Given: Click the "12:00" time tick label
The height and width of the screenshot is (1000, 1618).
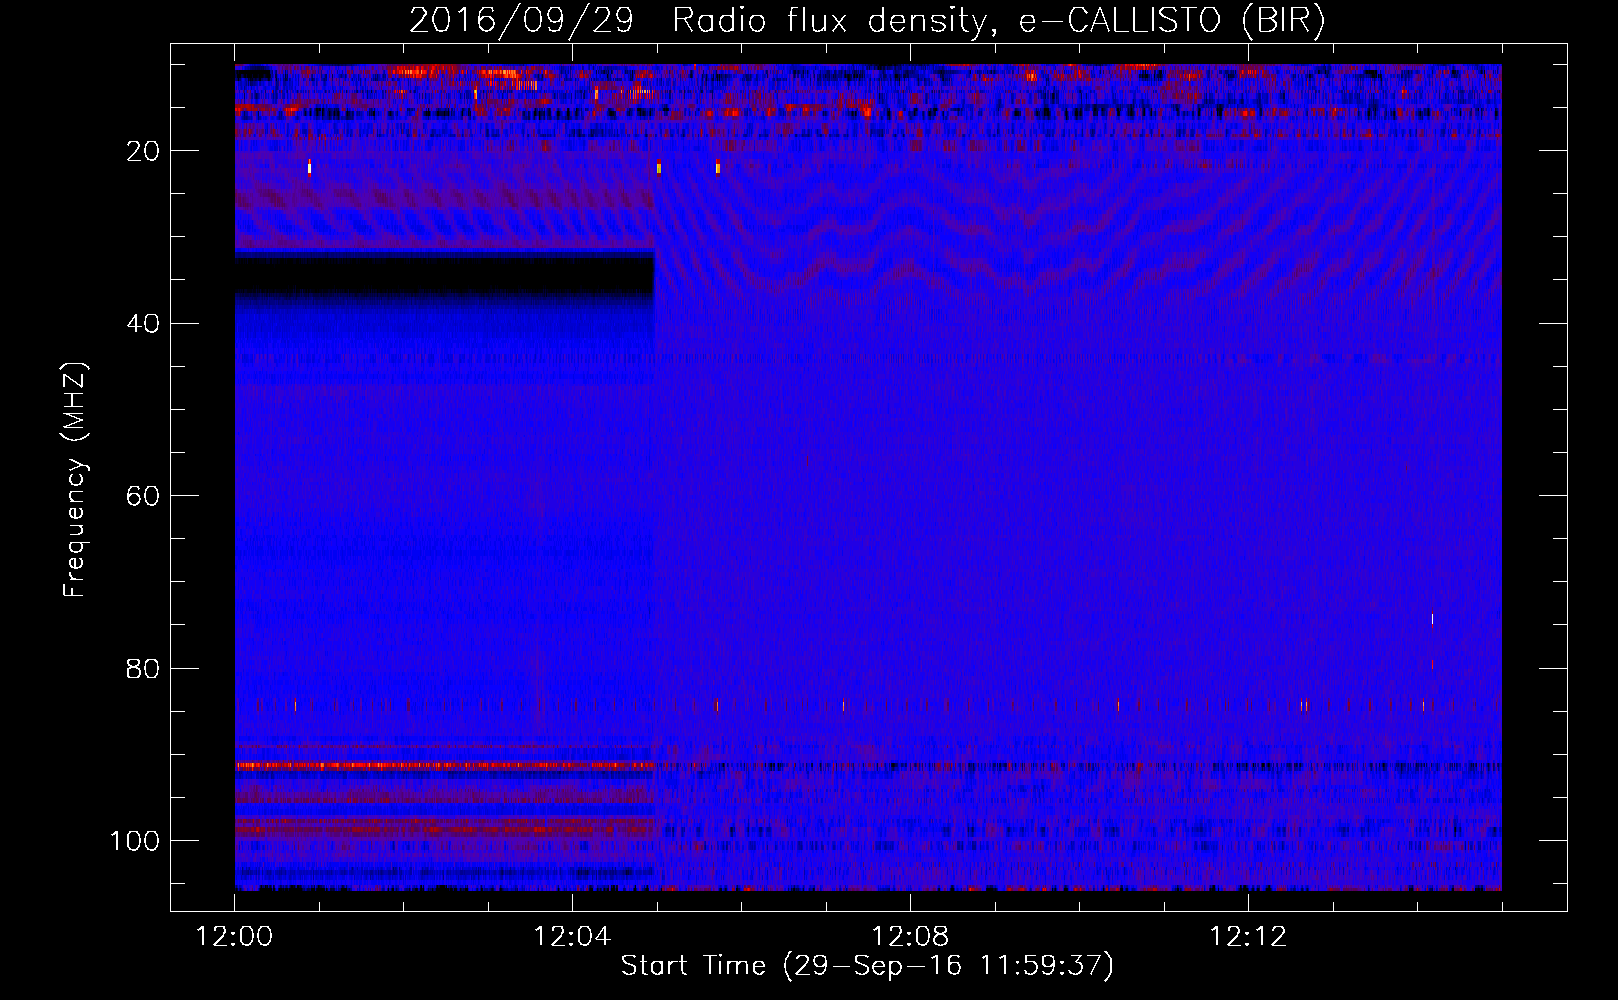Looking at the screenshot, I should pyautogui.click(x=234, y=936).
